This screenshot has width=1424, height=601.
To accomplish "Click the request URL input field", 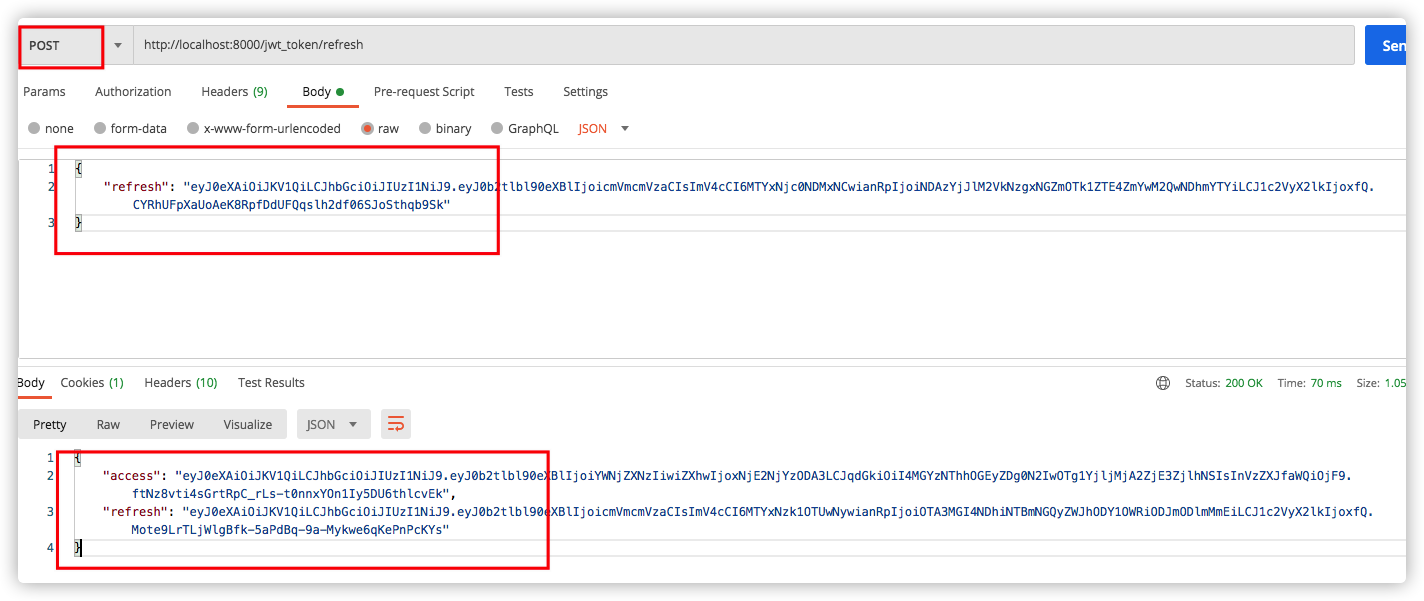I will point(740,45).
